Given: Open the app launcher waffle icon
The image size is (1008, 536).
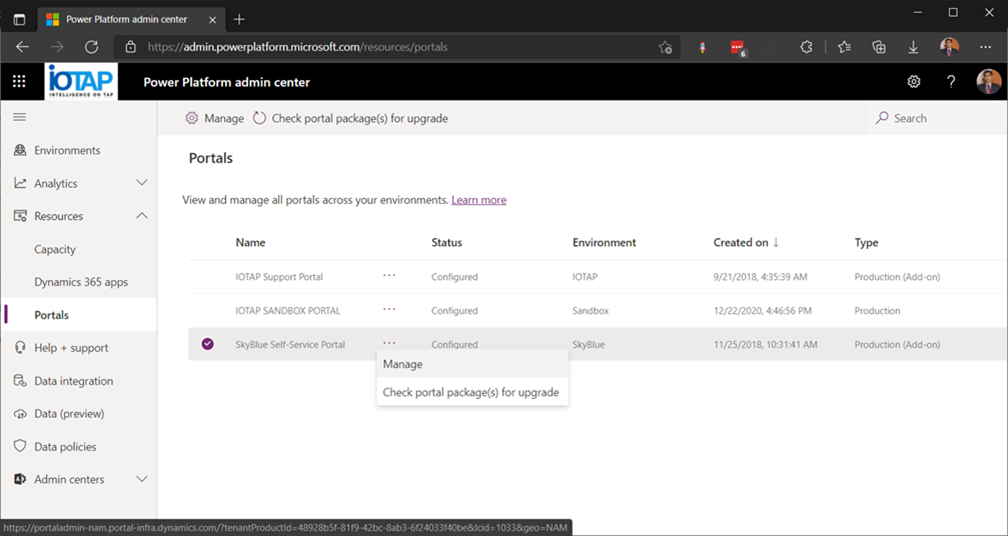Looking at the screenshot, I should pyautogui.click(x=19, y=82).
